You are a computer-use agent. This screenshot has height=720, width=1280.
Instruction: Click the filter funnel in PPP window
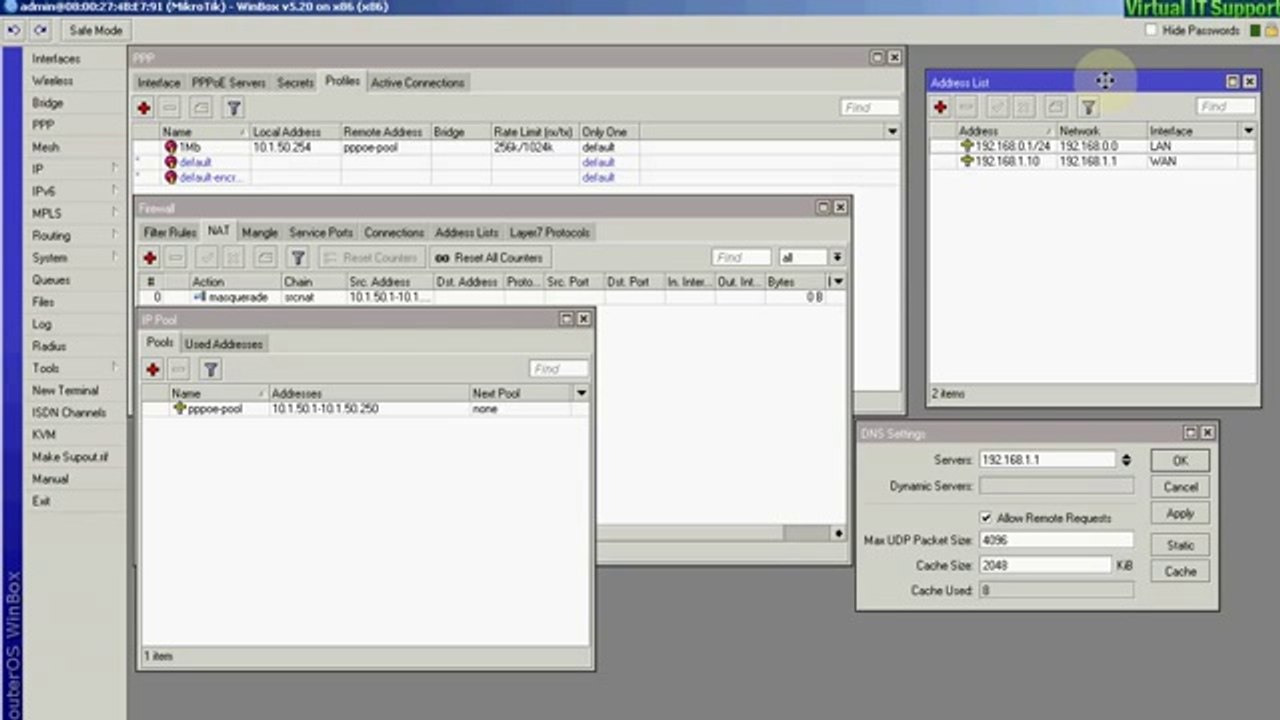(233, 108)
